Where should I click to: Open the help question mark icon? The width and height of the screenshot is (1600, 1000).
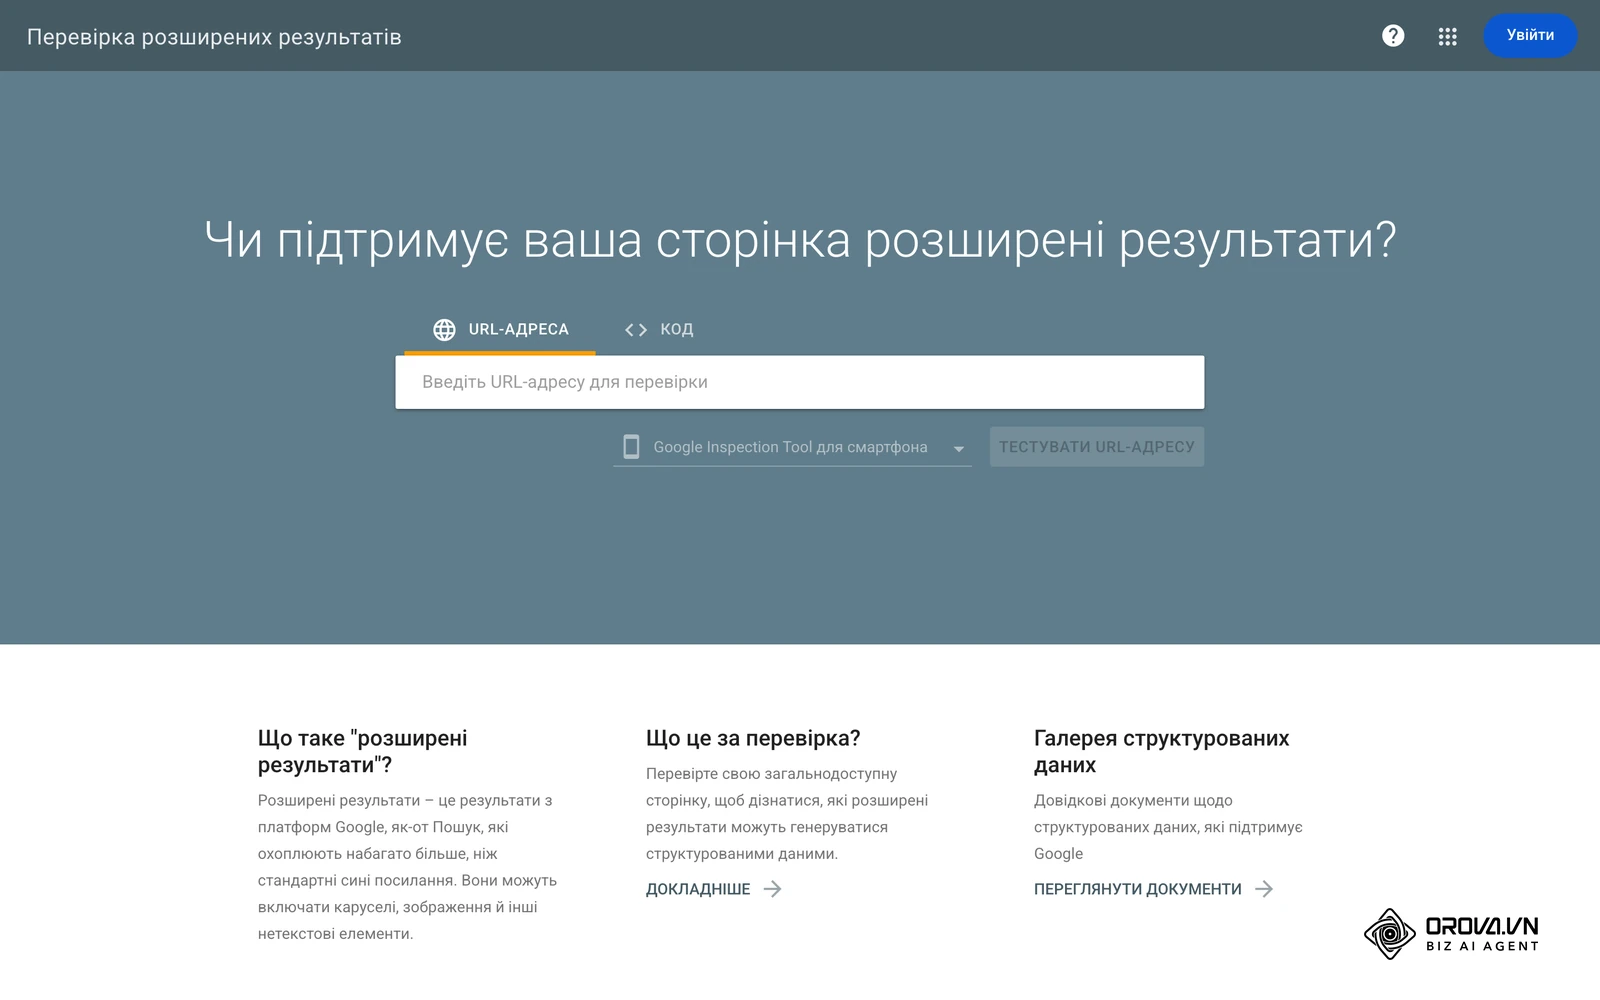[x=1393, y=36]
